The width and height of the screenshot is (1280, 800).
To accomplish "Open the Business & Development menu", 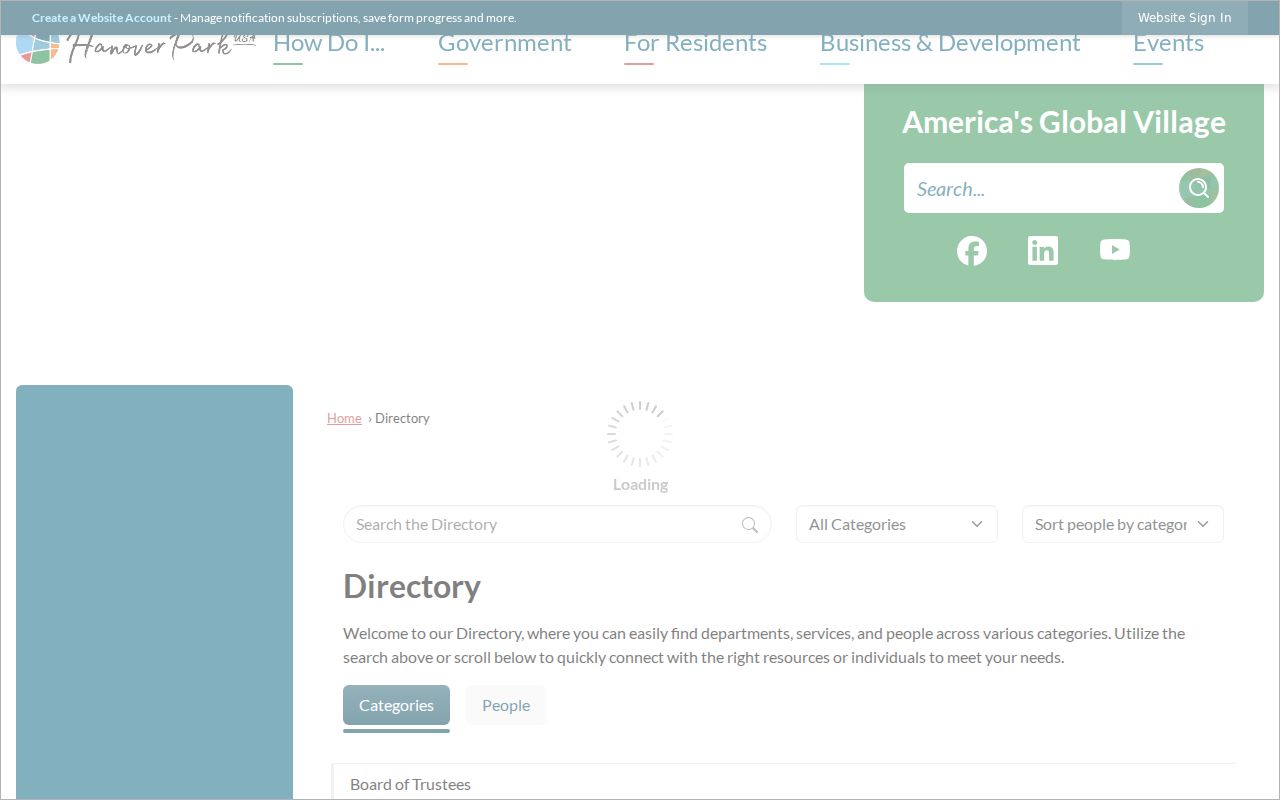I will click(x=950, y=44).
